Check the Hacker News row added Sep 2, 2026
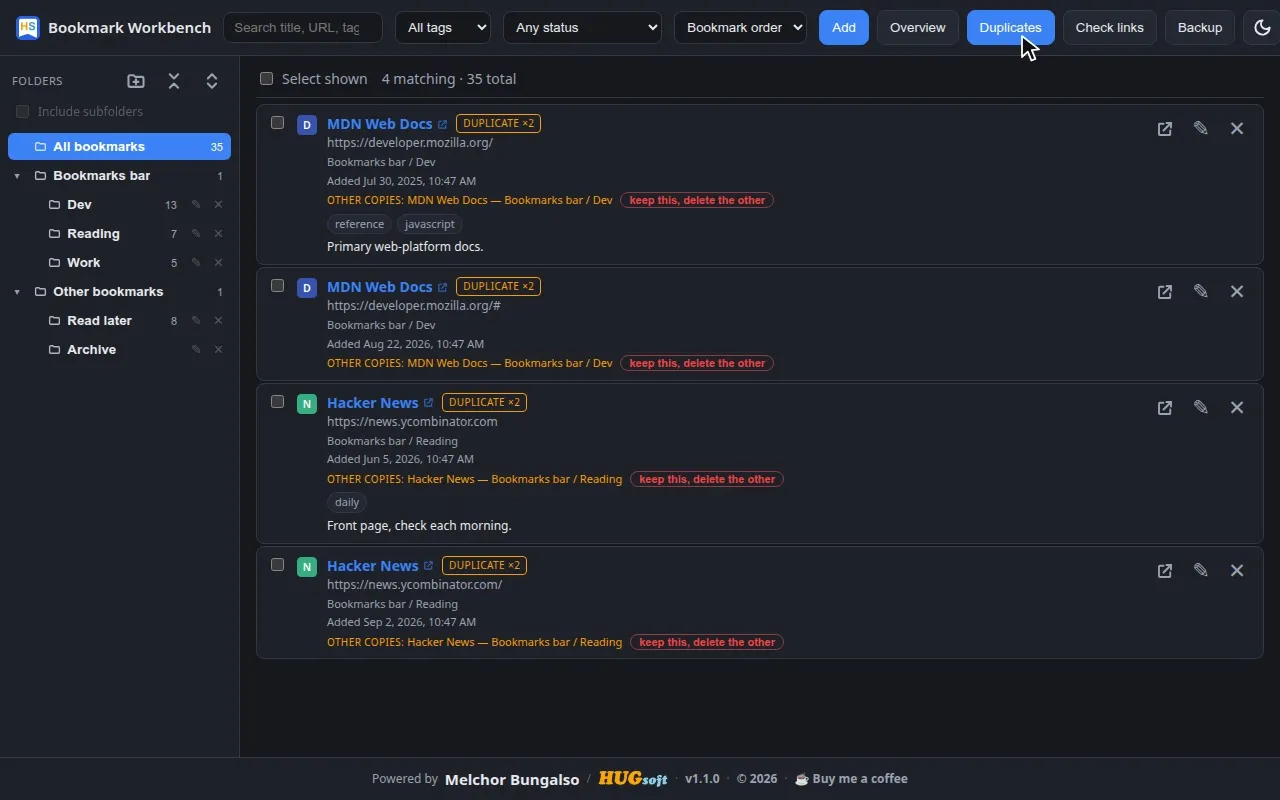Viewport: 1280px width, 800px height. (278, 565)
